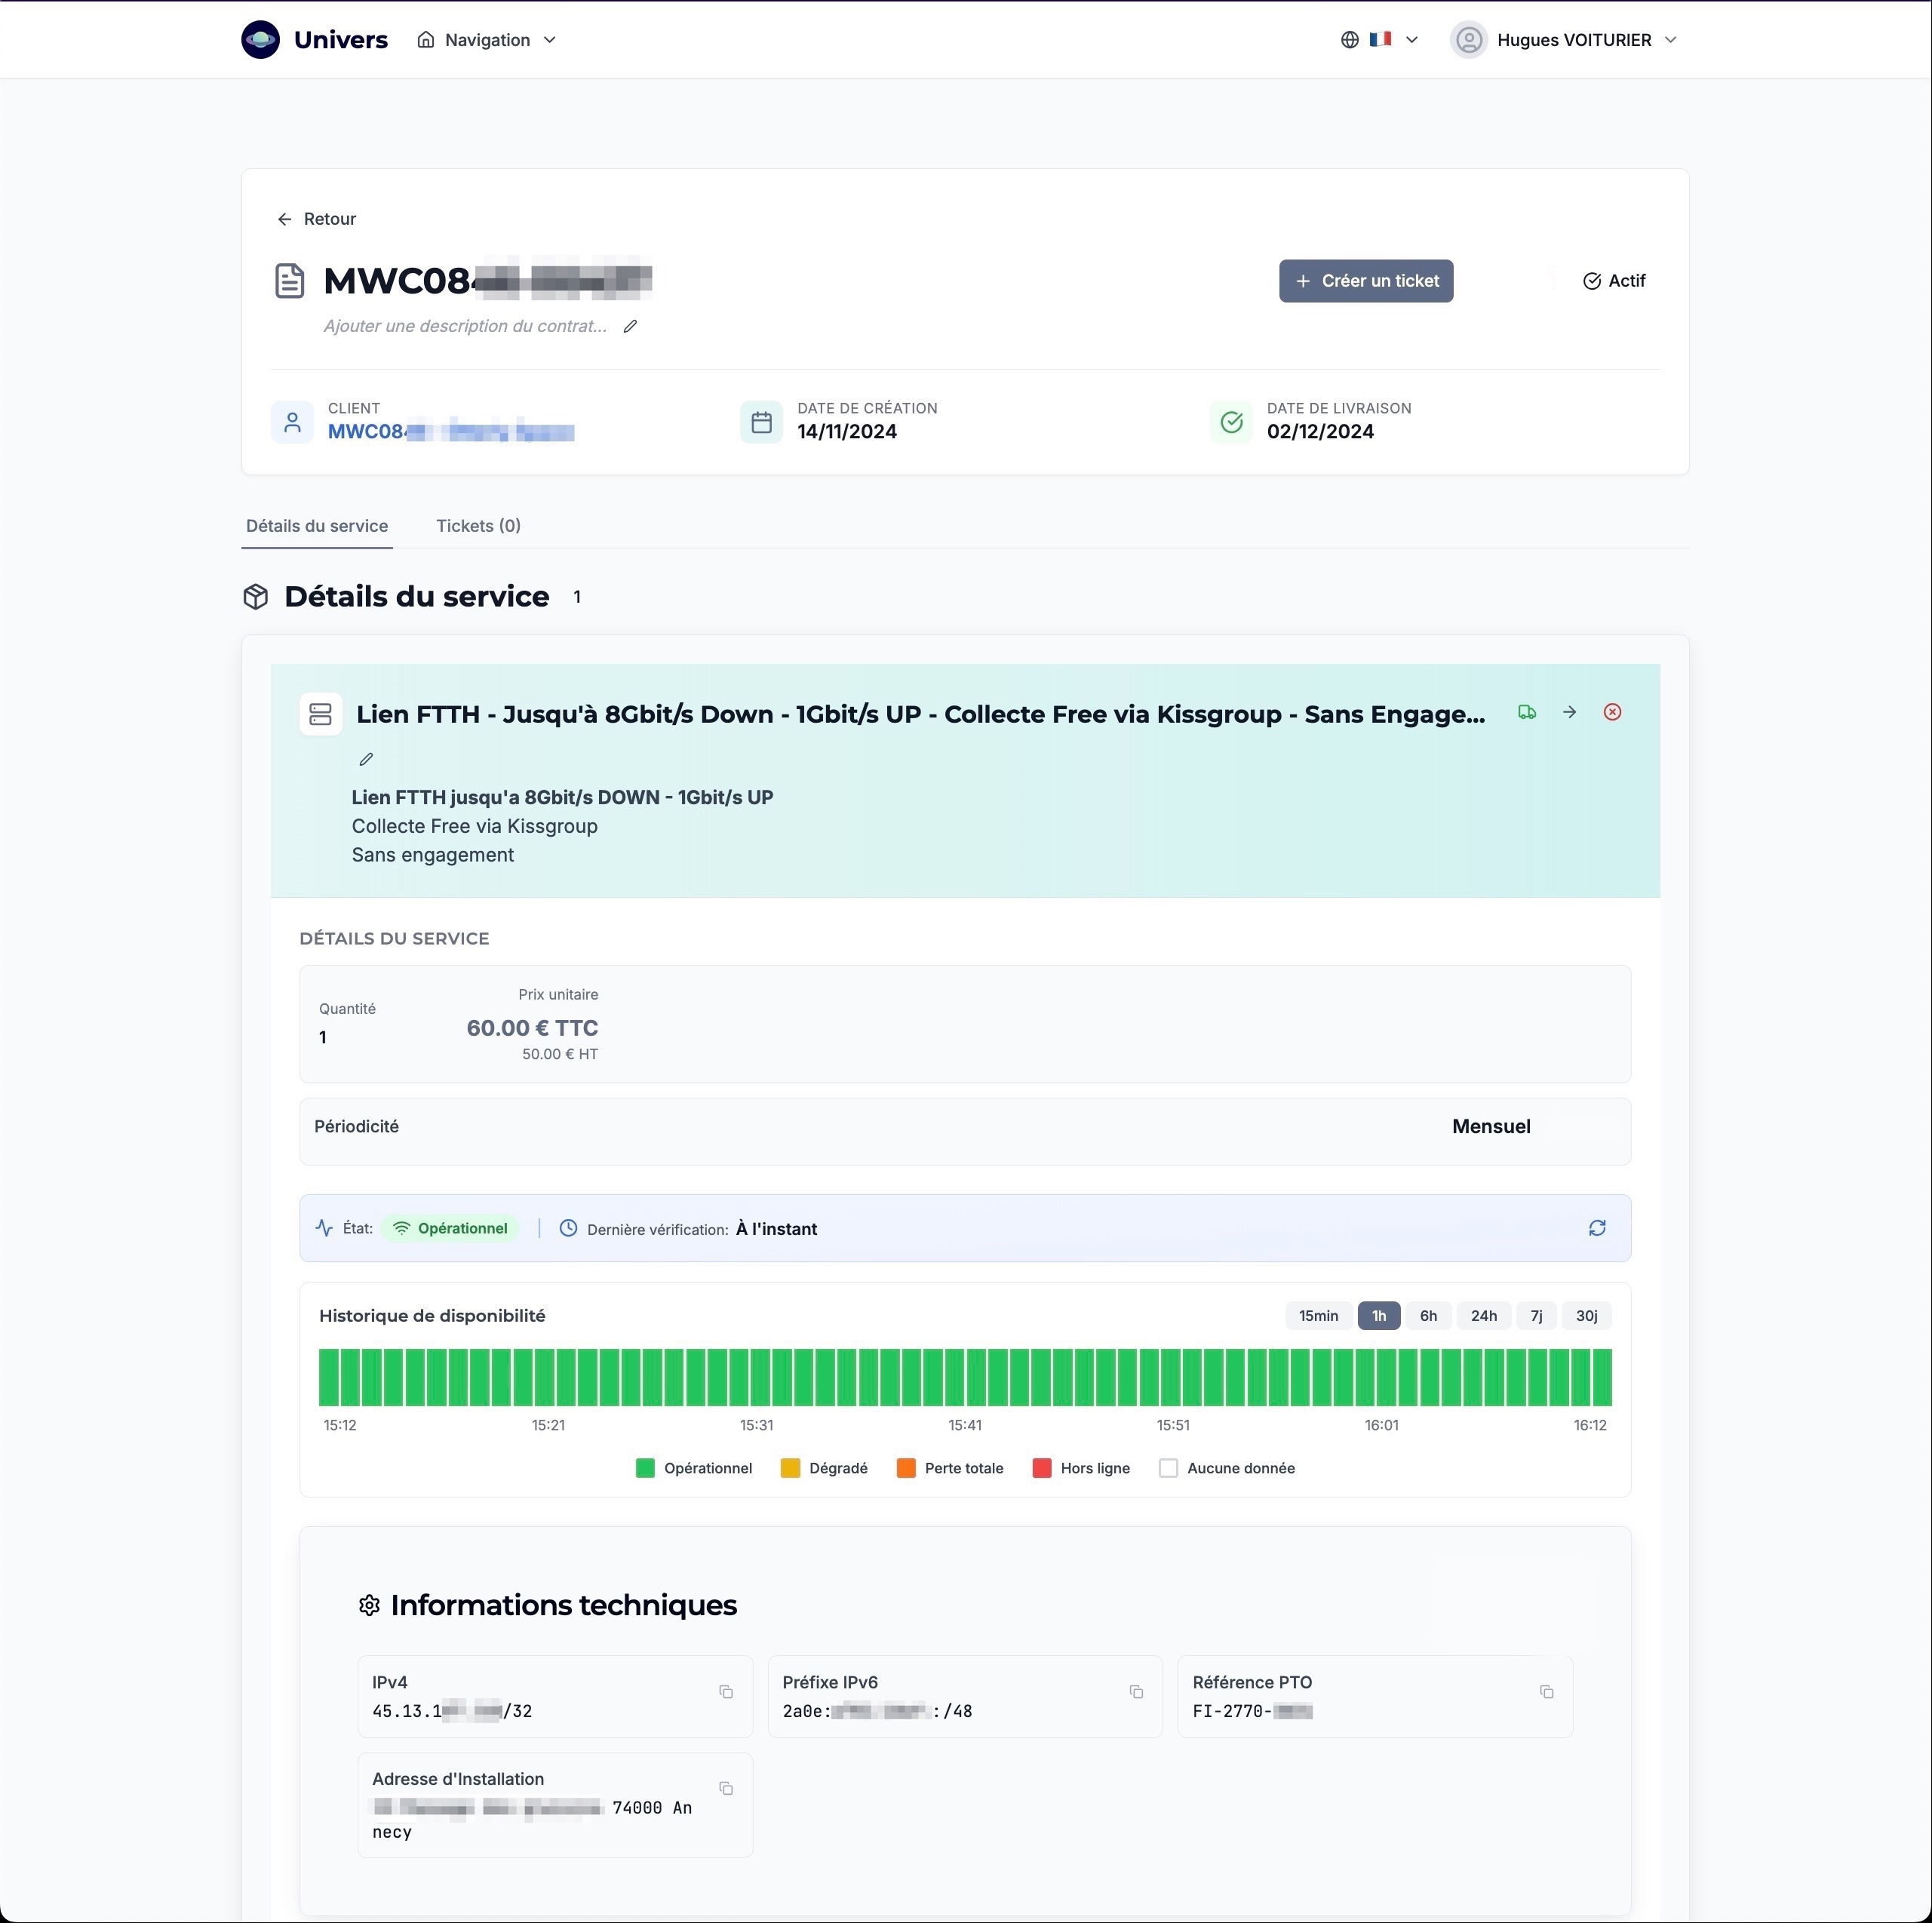This screenshot has height=1923, width=1932.
Task: Open the Navigation dropdown menu
Action: [x=487, y=40]
